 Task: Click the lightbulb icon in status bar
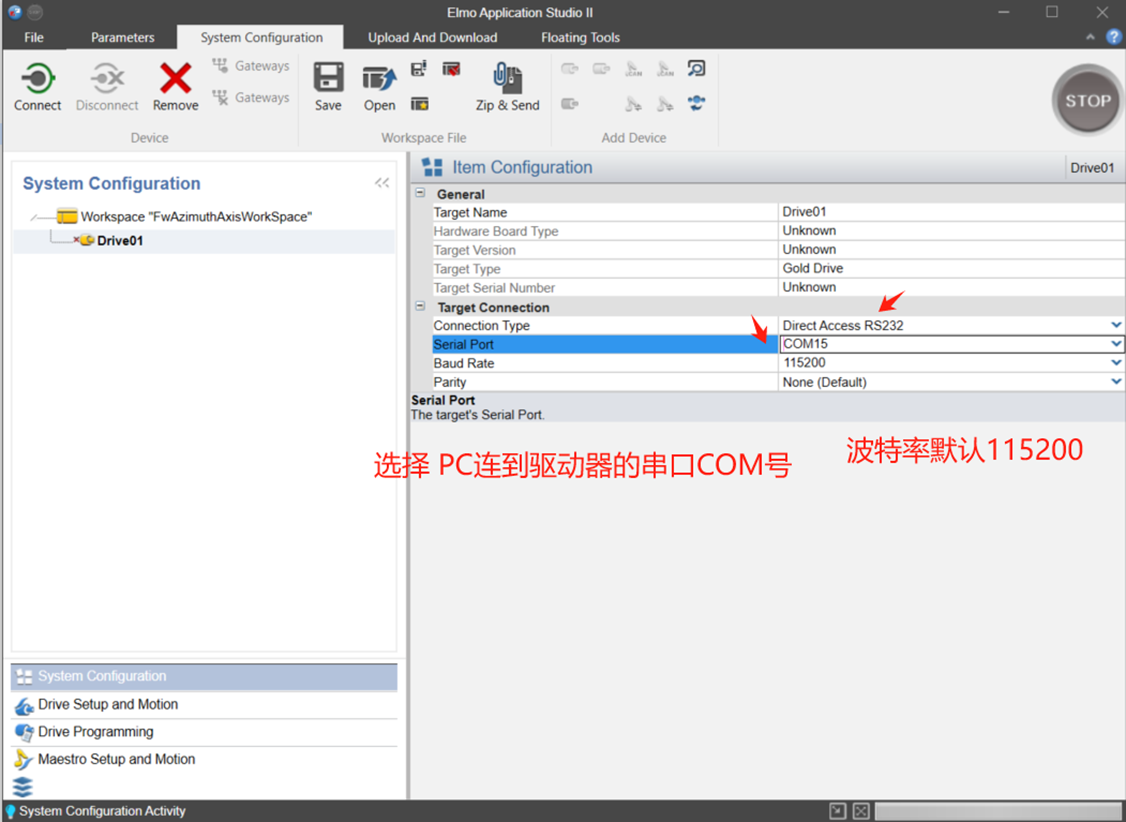pos(10,811)
